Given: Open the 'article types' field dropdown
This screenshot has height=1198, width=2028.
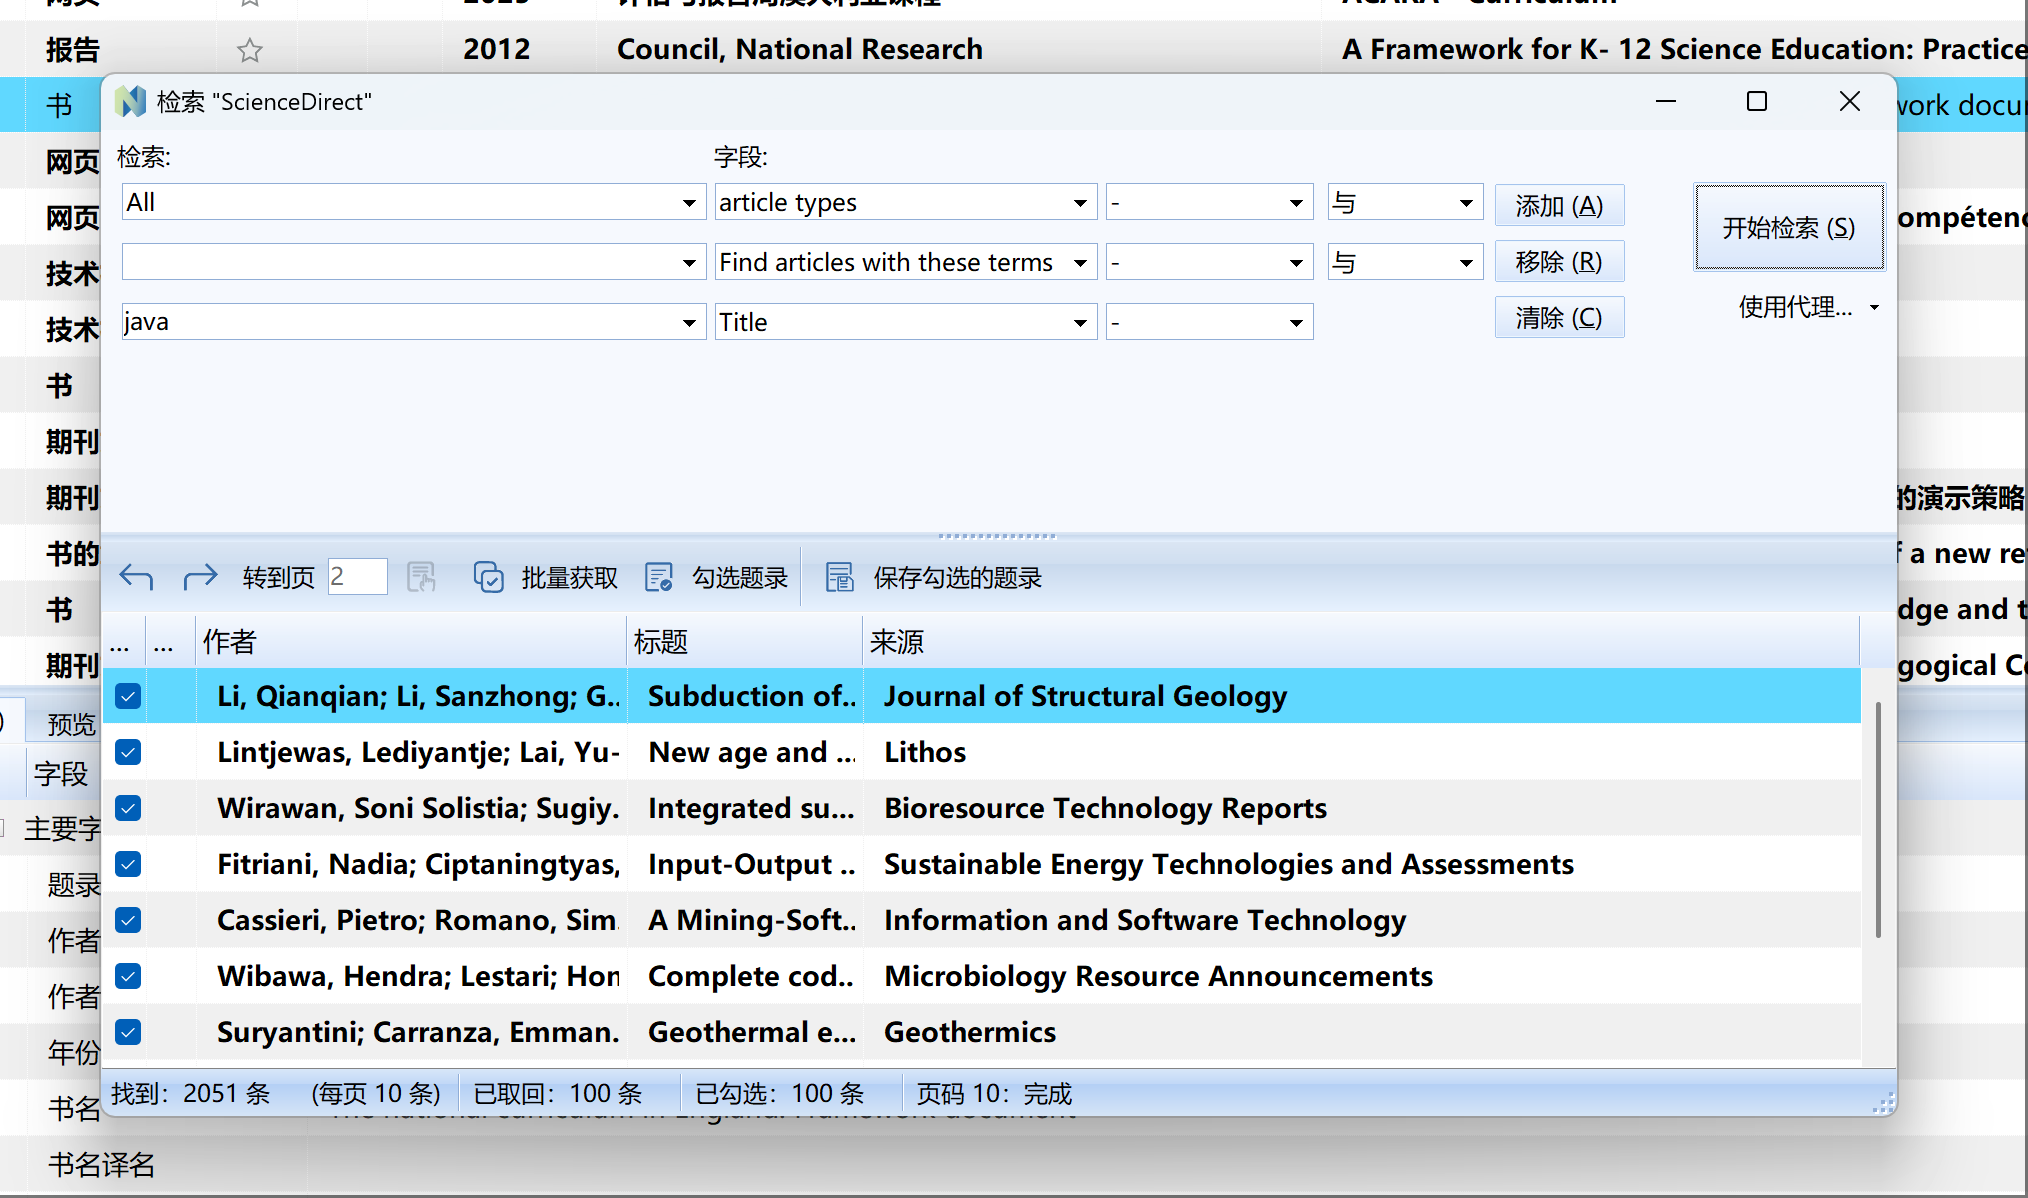Looking at the screenshot, I should 1080,203.
